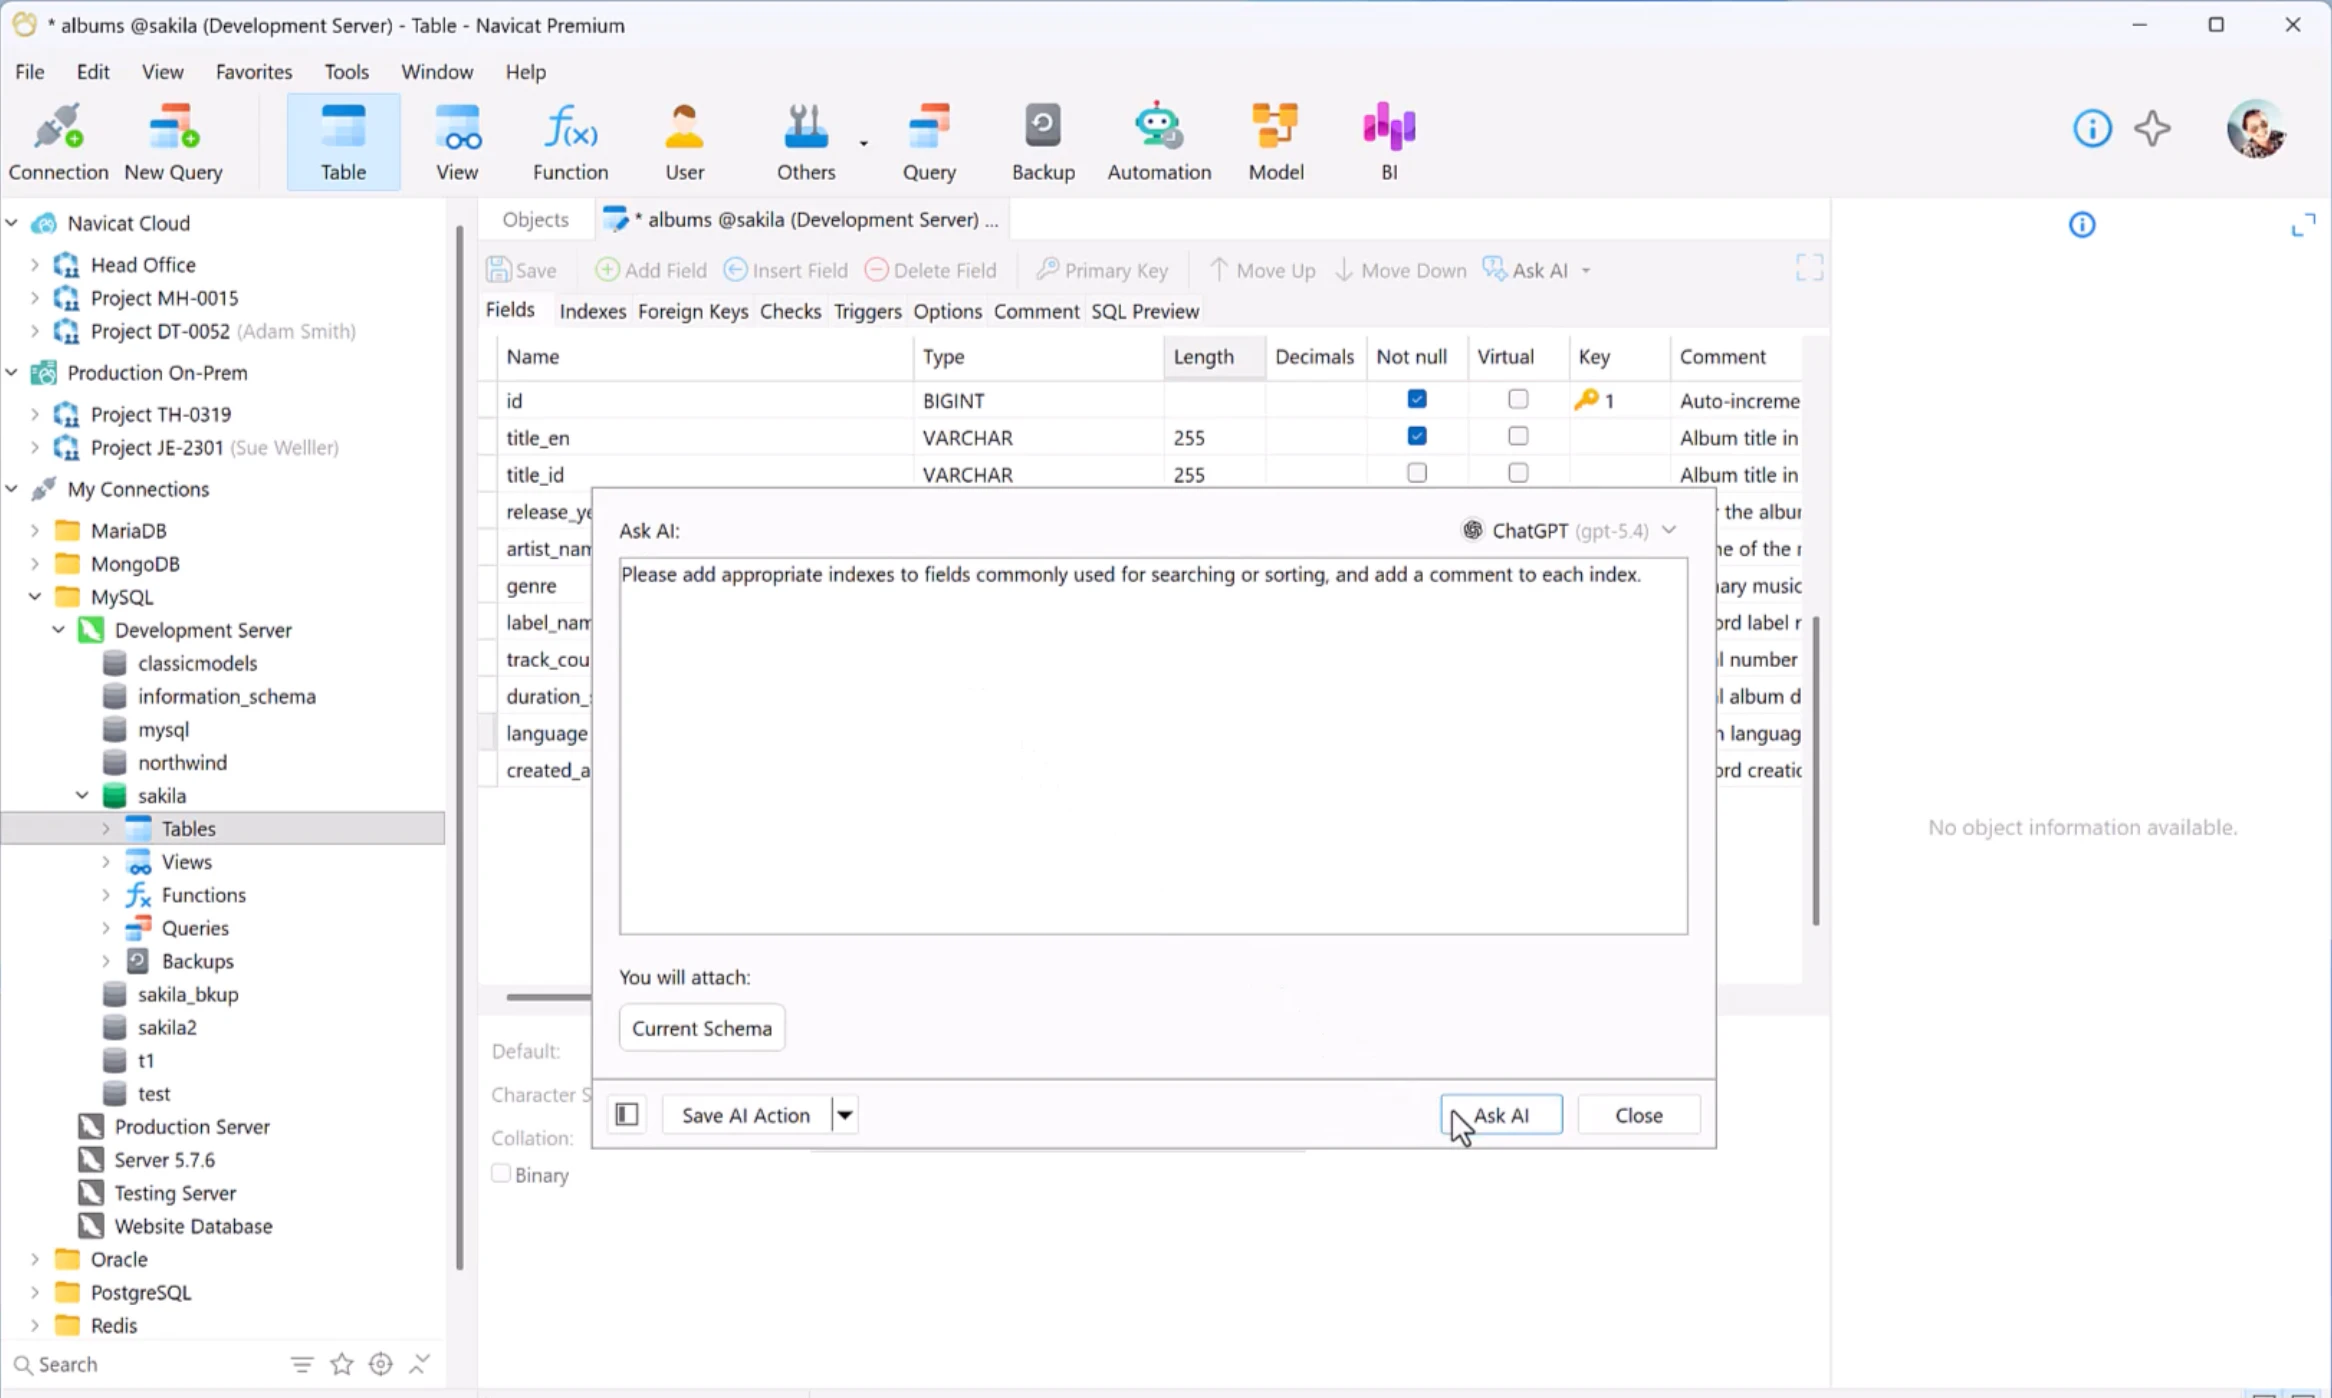Check Virtual for title_en field
The height and width of the screenshot is (1398, 2332).
click(1517, 436)
